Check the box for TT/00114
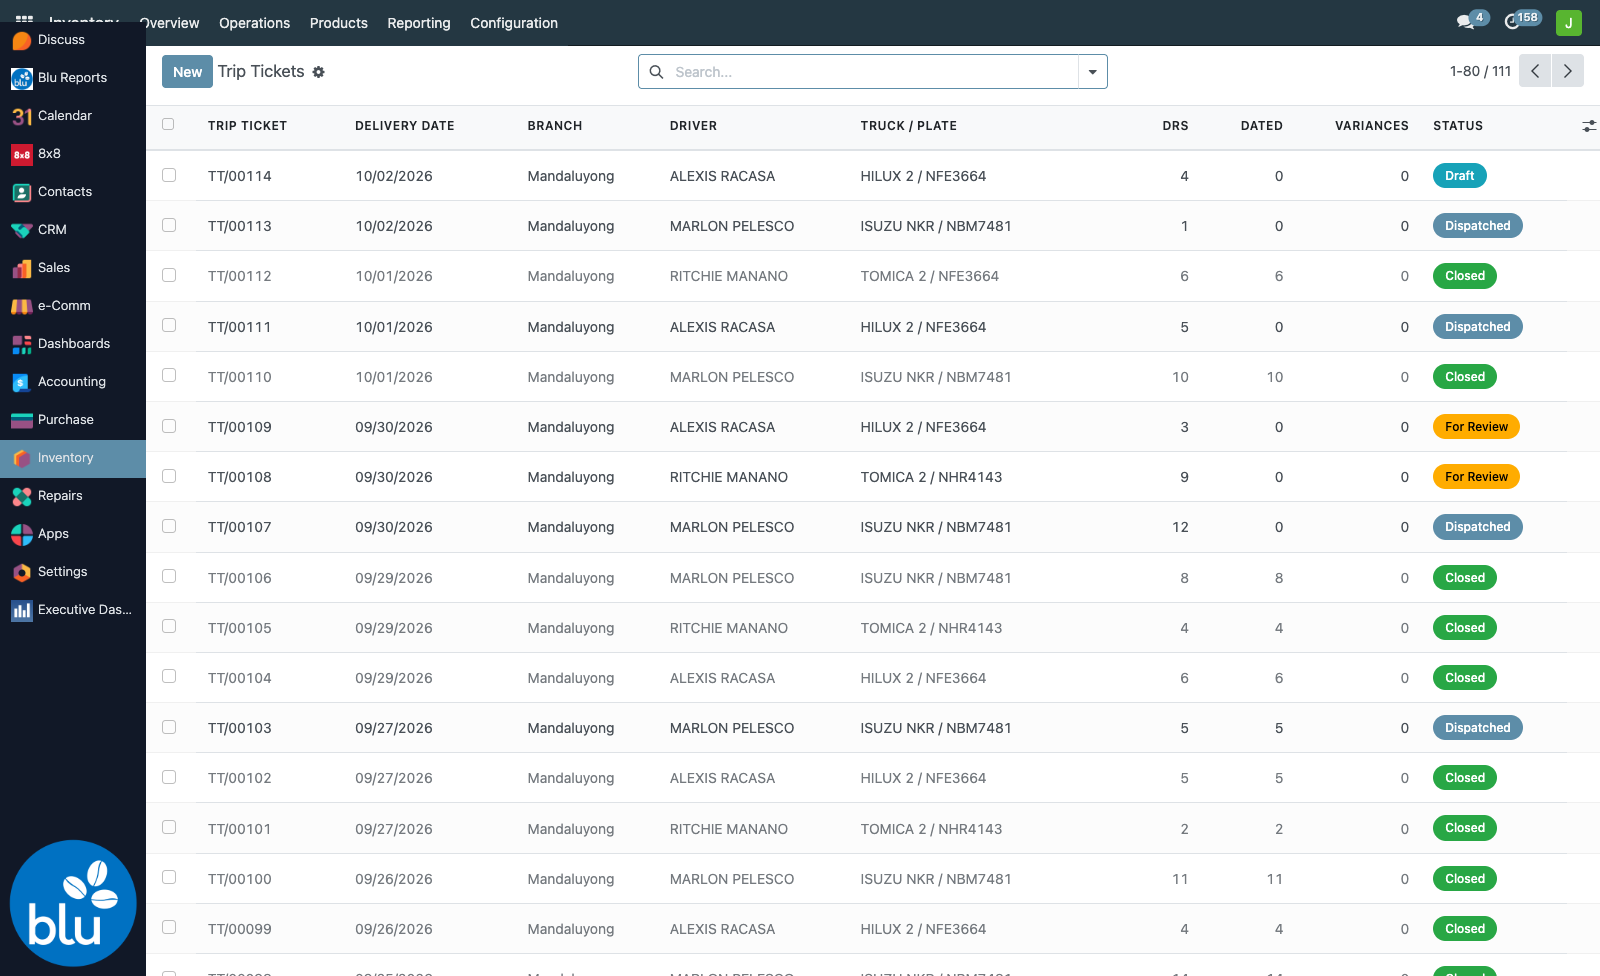1600x976 pixels. pyautogui.click(x=169, y=175)
